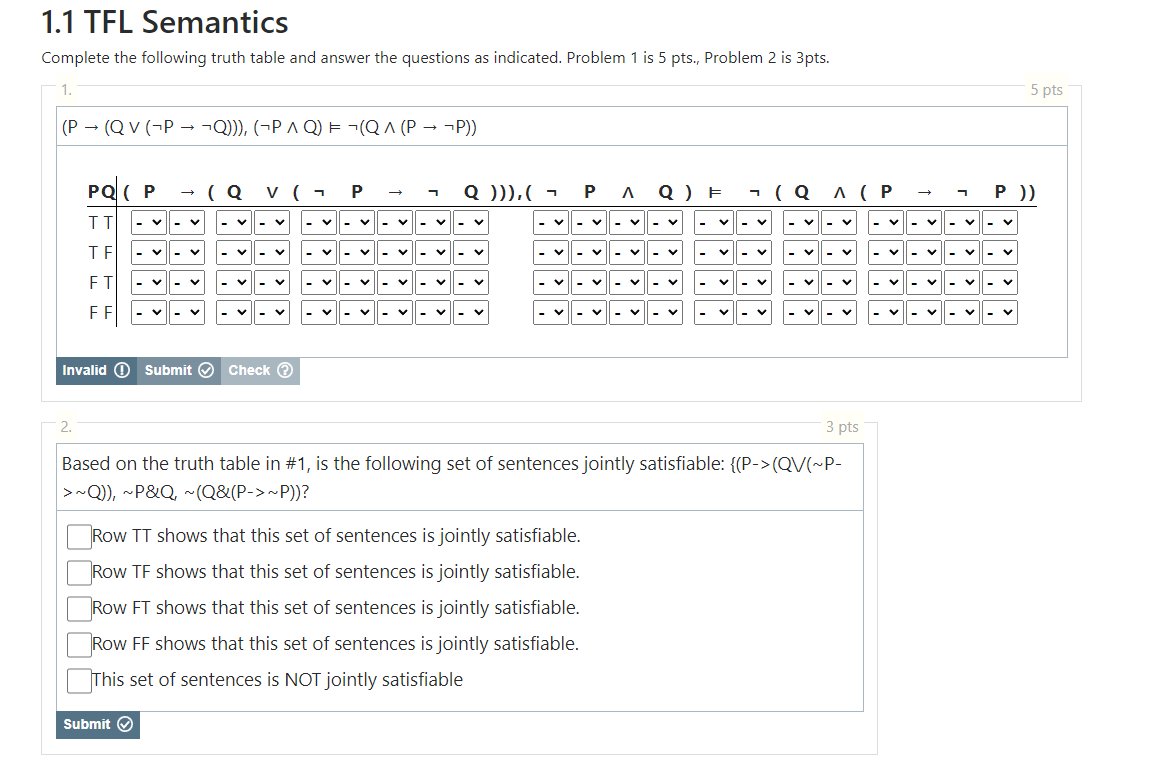Check "Row TT shows that this set is jointly satisfiable"
Screen dimensions: 1165x773
pyautogui.click(x=78, y=536)
